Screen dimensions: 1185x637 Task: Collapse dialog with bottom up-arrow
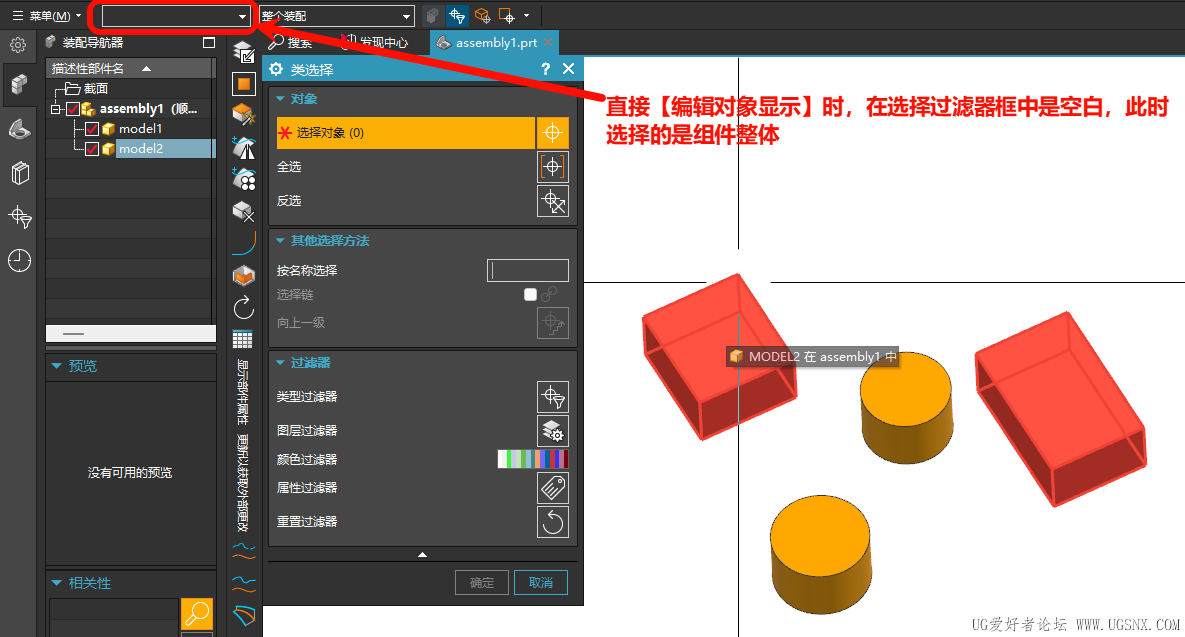point(422,555)
